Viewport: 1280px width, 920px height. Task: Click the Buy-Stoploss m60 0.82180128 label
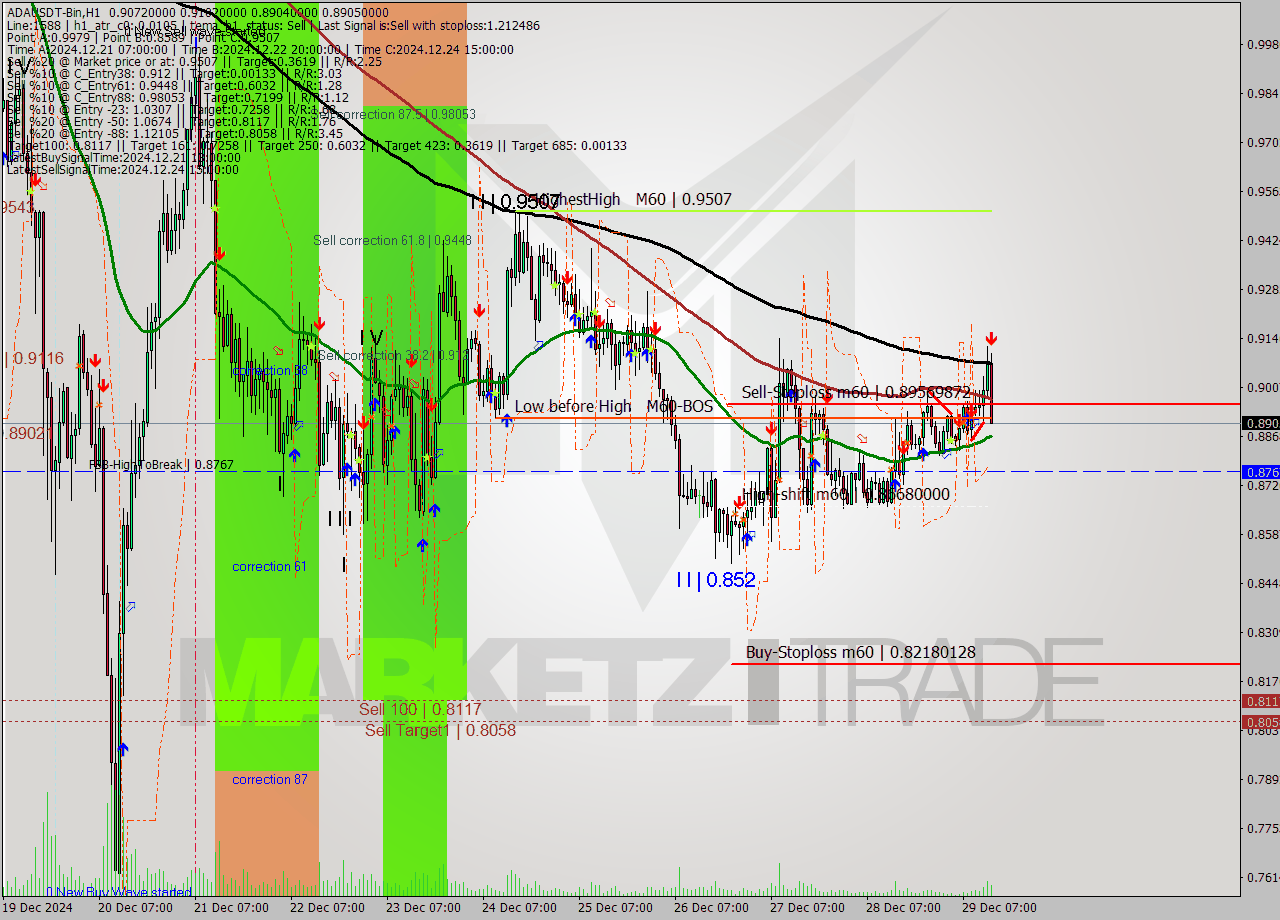pos(860,653)
